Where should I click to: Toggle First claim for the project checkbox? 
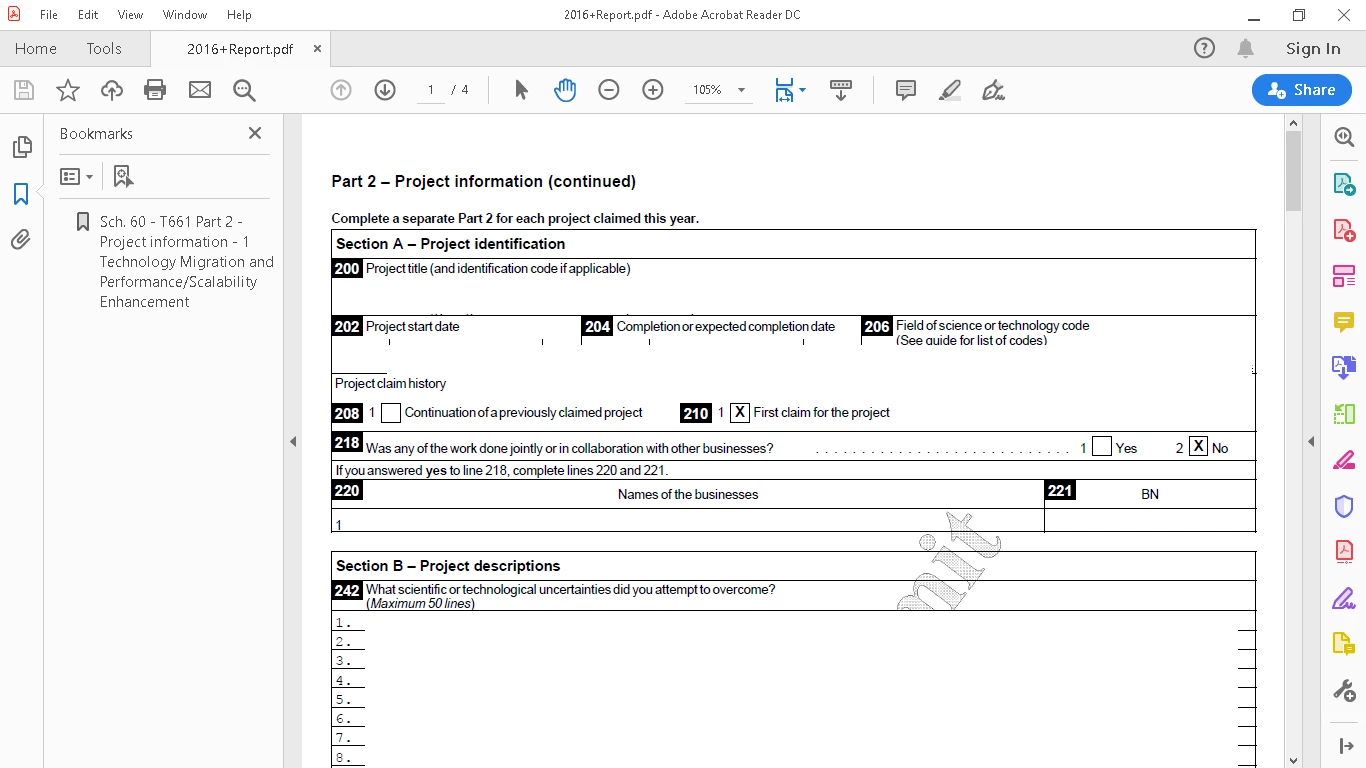tap(740, 412)
